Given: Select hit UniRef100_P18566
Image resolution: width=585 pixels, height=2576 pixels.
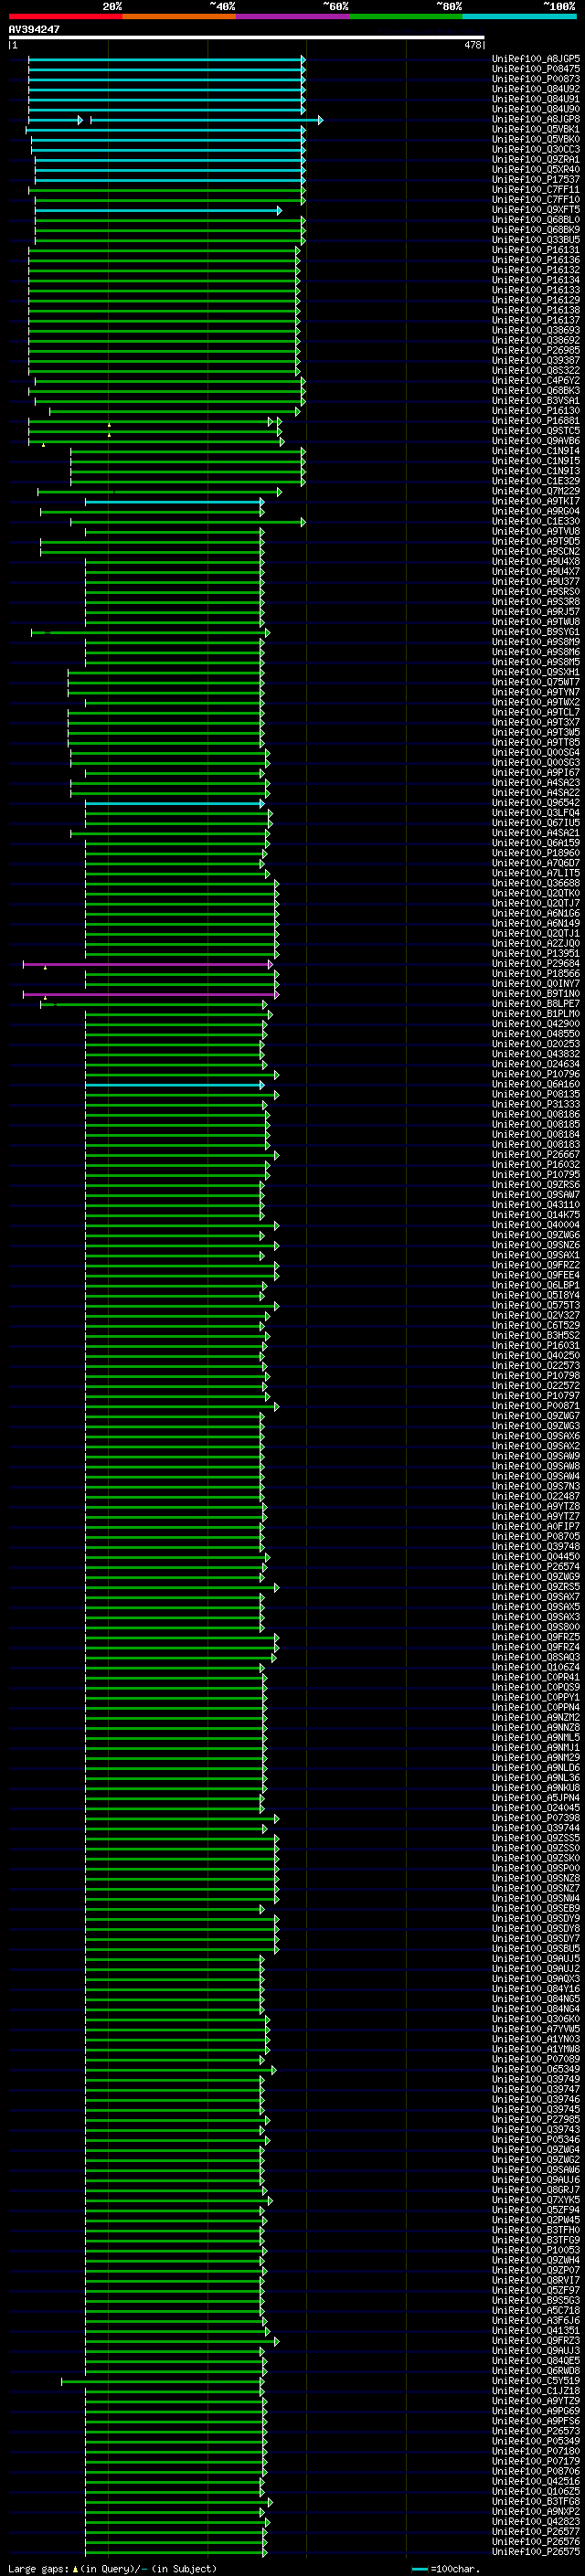Looking at the screenshot, I should click(536, 973).
